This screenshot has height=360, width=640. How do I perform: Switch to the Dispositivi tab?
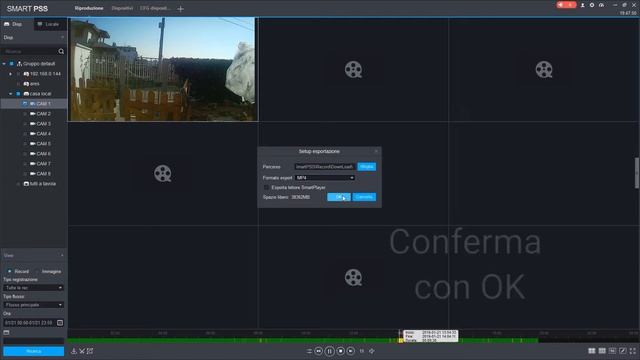pyautogui.click(x=122, y=8)
